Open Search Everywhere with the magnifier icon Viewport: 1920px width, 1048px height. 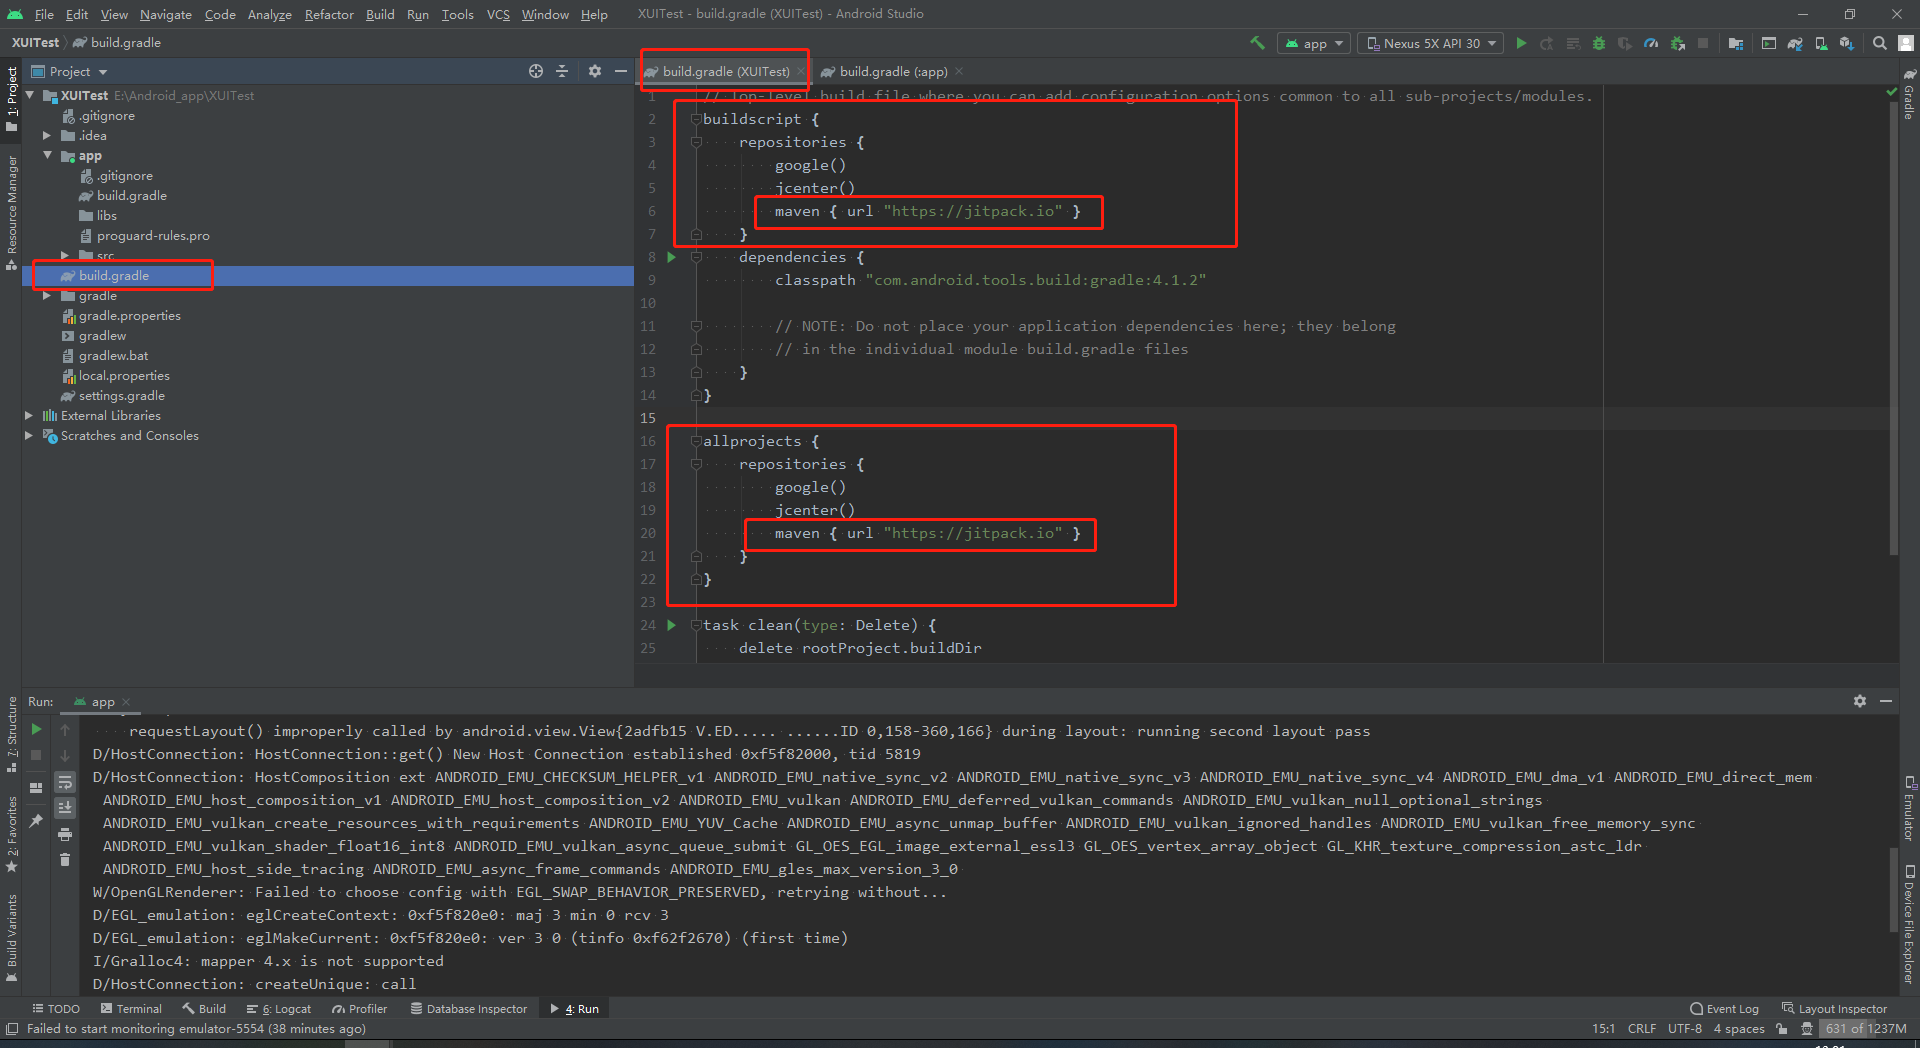[x=1880, y=43]
